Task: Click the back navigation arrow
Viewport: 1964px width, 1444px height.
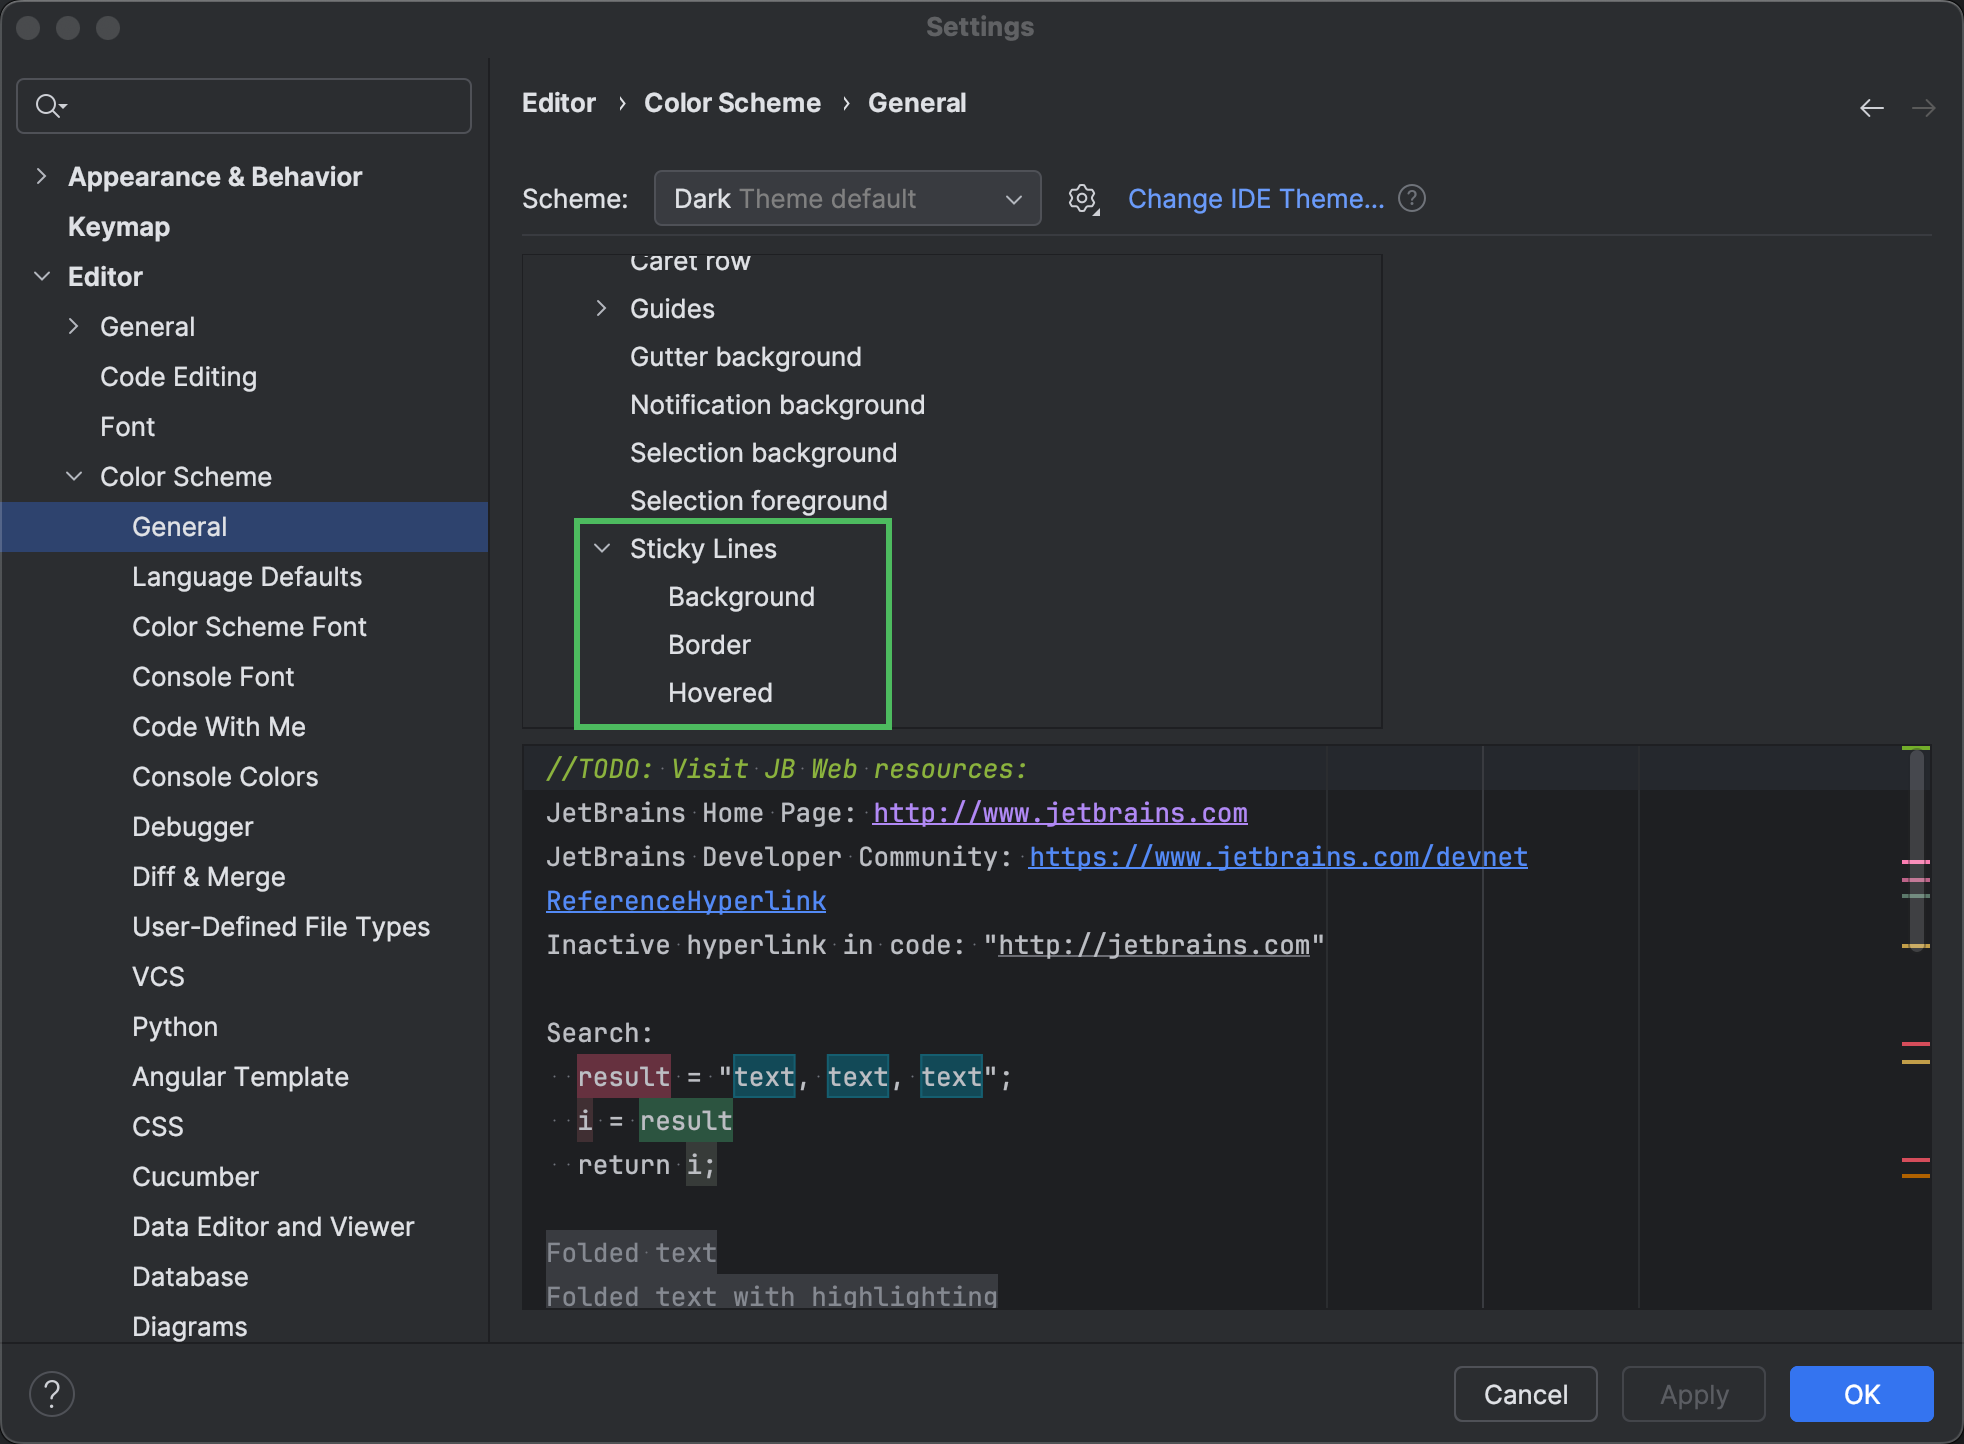Action: [1872, 107]
